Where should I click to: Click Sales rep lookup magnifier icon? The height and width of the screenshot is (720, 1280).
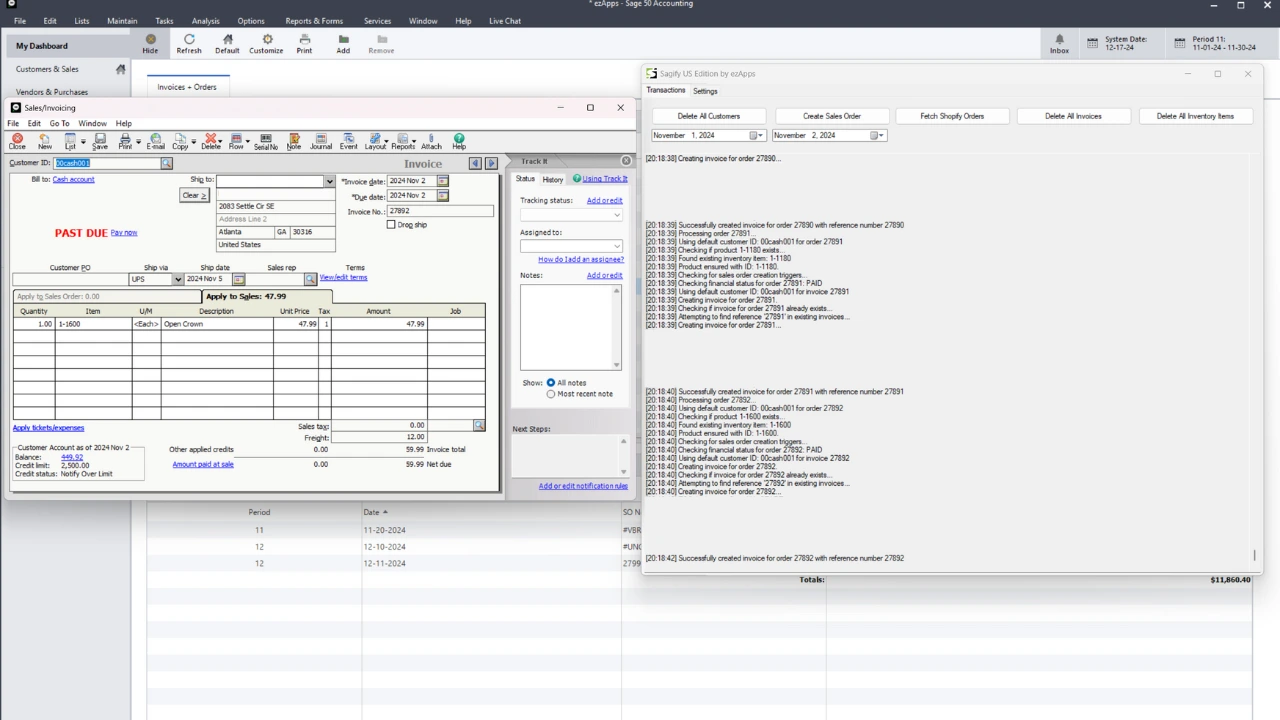(x=311, y=279)
